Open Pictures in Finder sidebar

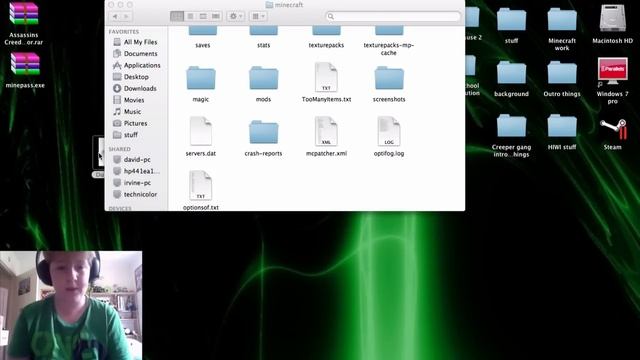pos(136,123)
